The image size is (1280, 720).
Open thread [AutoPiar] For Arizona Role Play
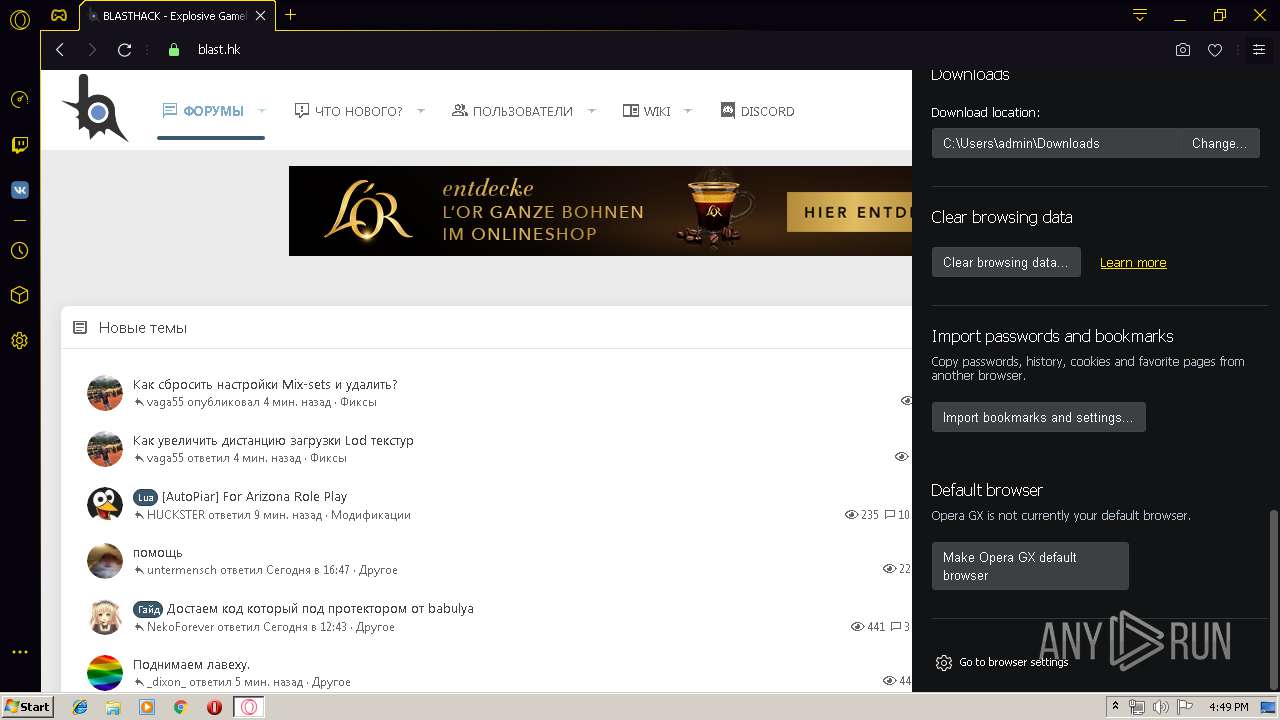click(x=254, y=496)
